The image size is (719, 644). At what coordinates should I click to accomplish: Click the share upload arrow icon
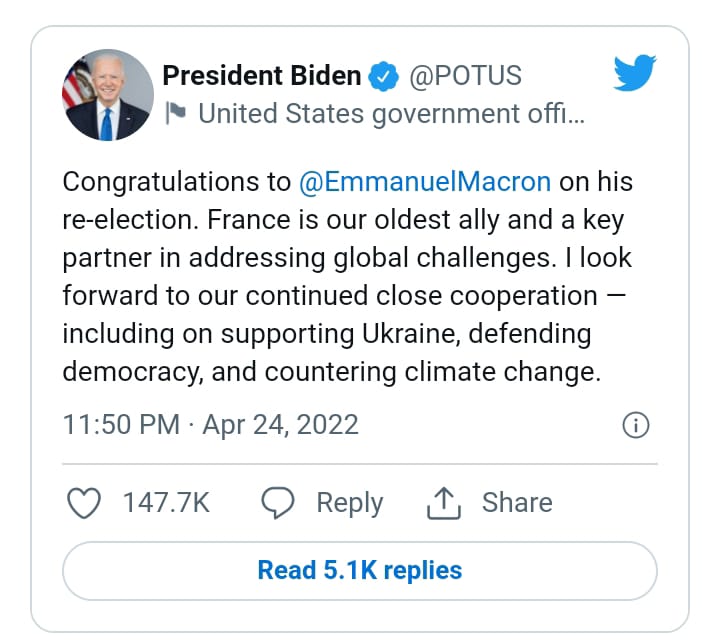[442, 504]
